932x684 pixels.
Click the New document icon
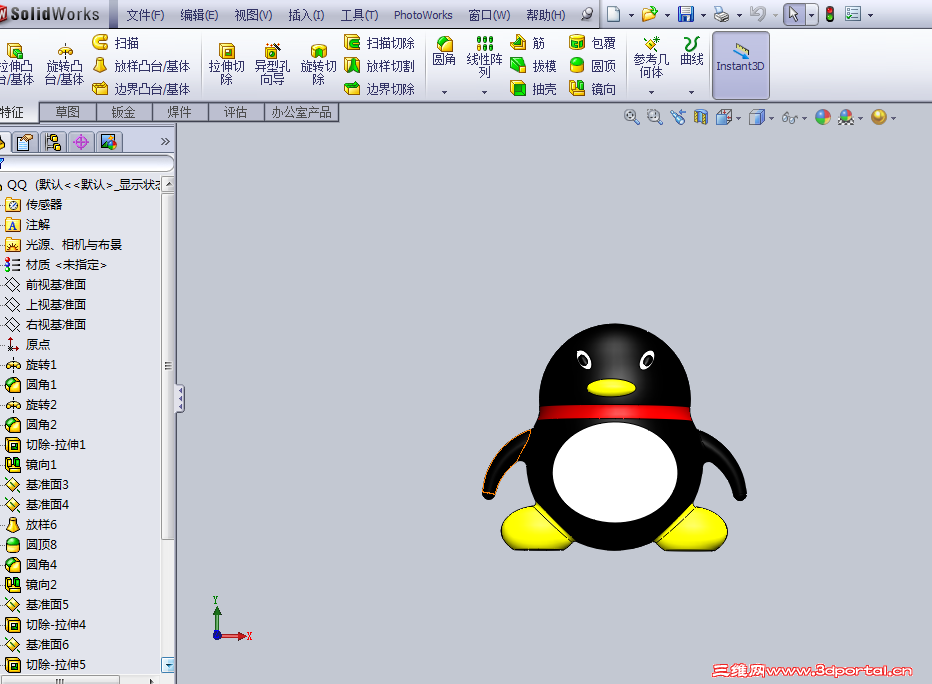[613, 14]
